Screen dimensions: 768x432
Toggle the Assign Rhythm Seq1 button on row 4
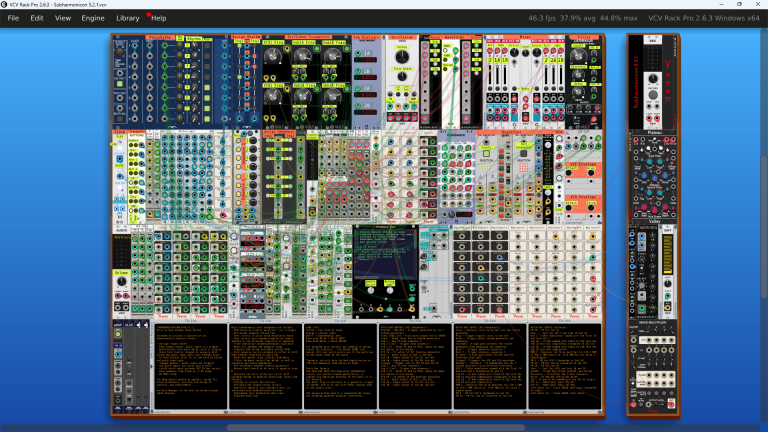tap(240, 77)
